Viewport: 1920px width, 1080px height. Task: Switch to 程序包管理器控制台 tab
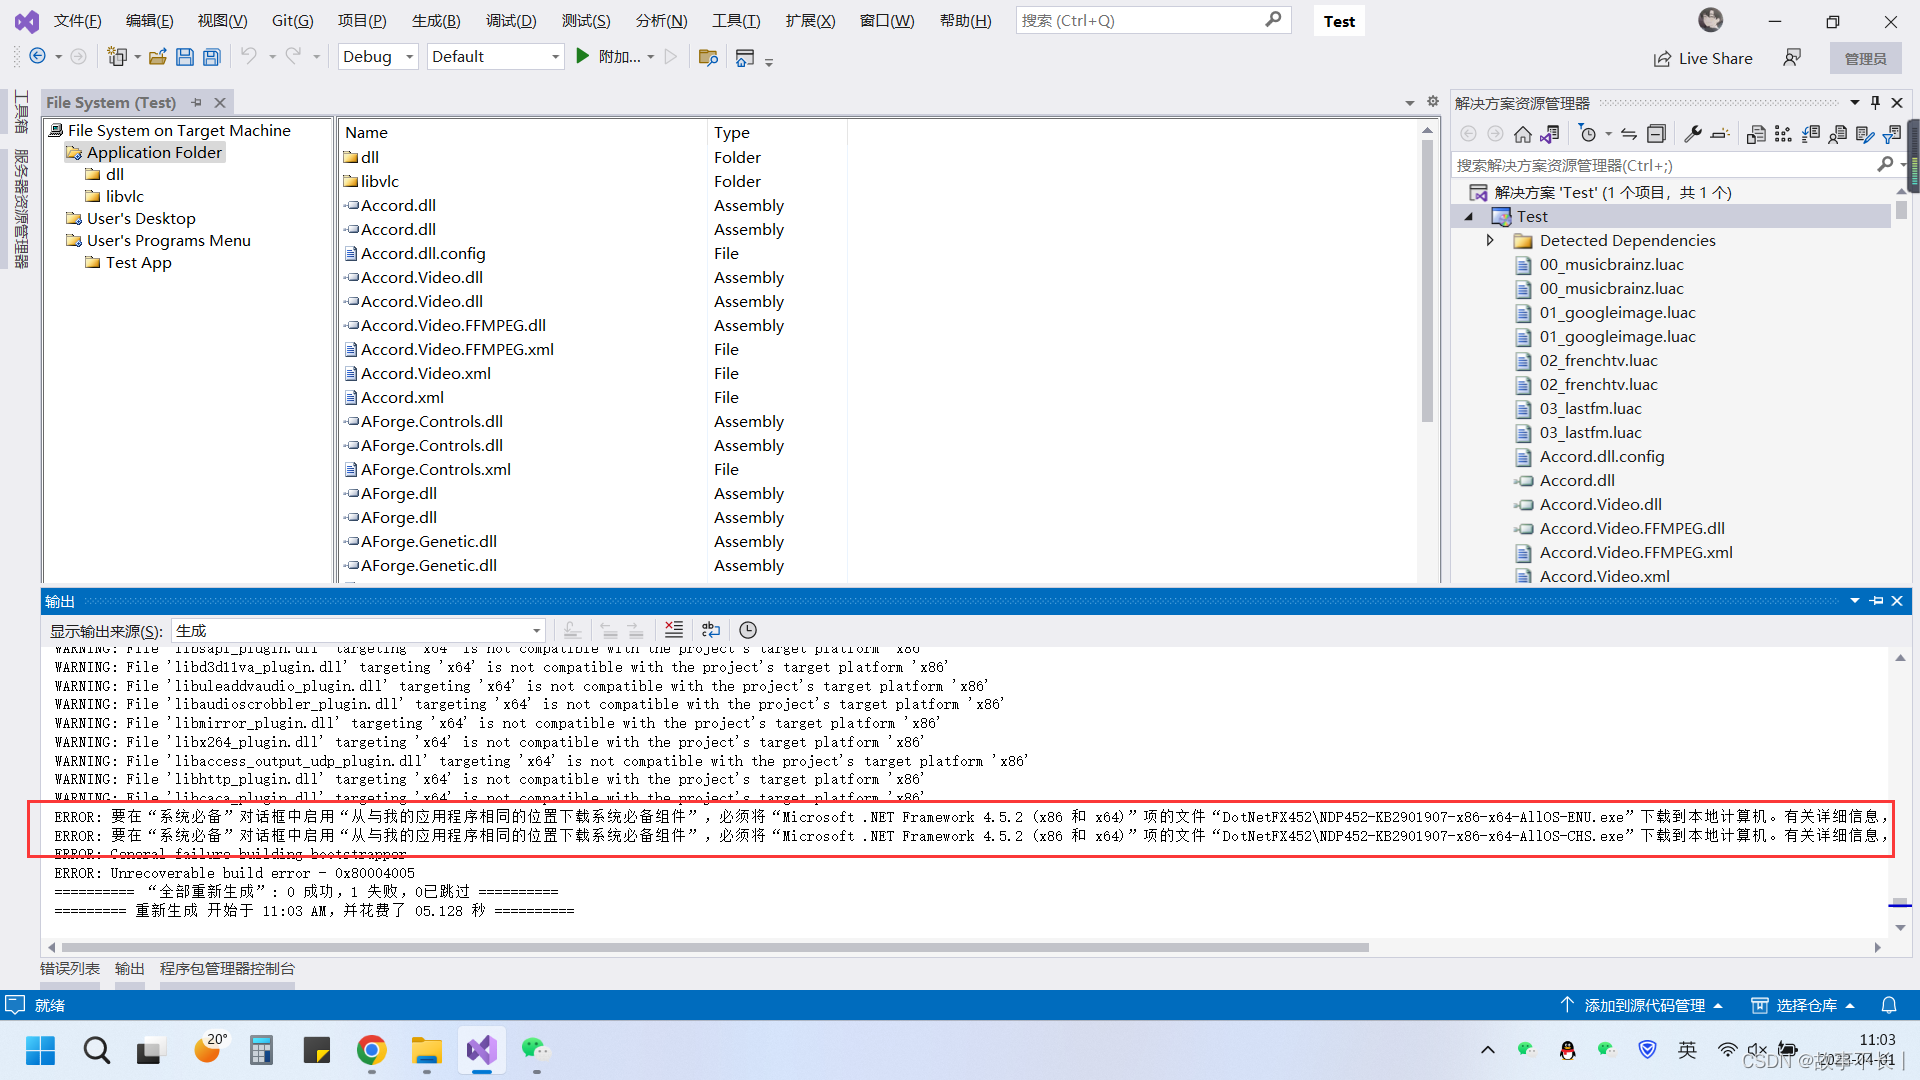tap(227, 968)
